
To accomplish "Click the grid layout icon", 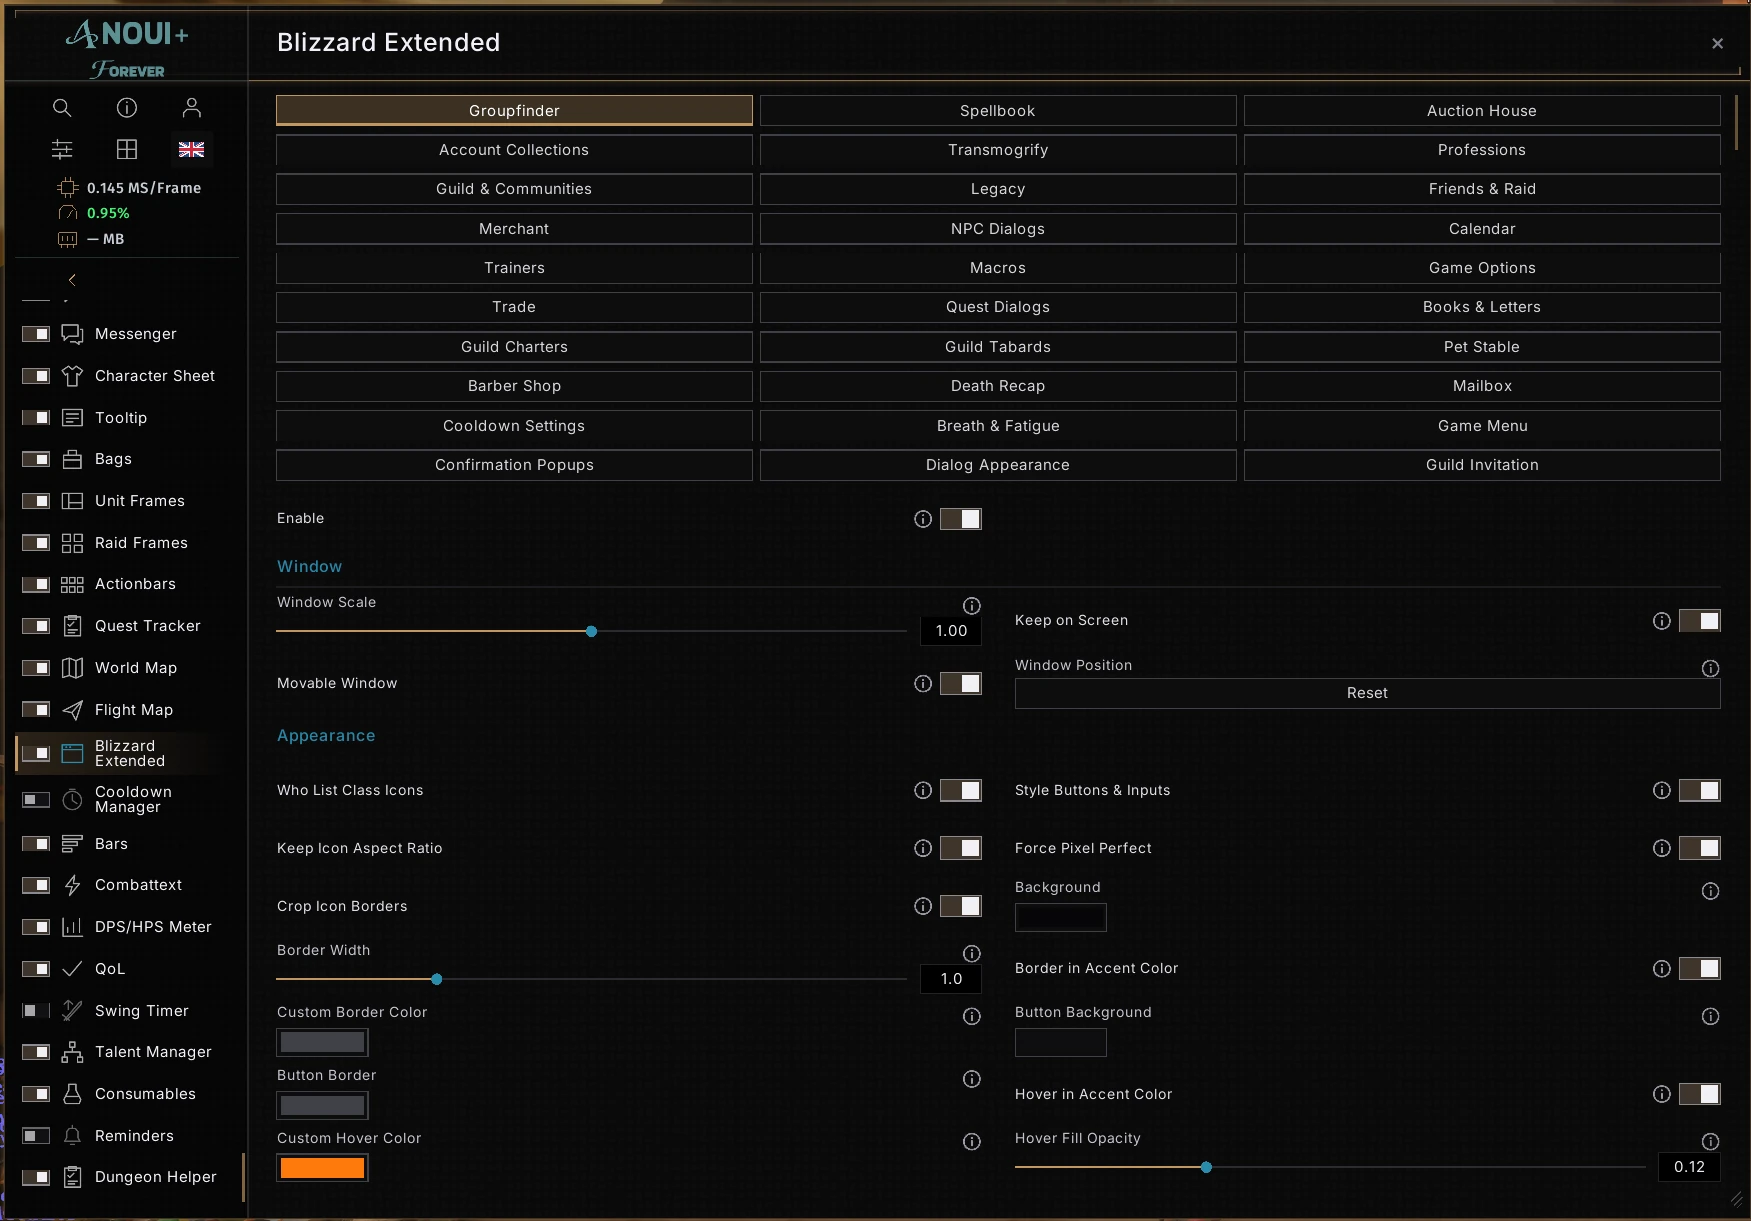I will 127,149.
